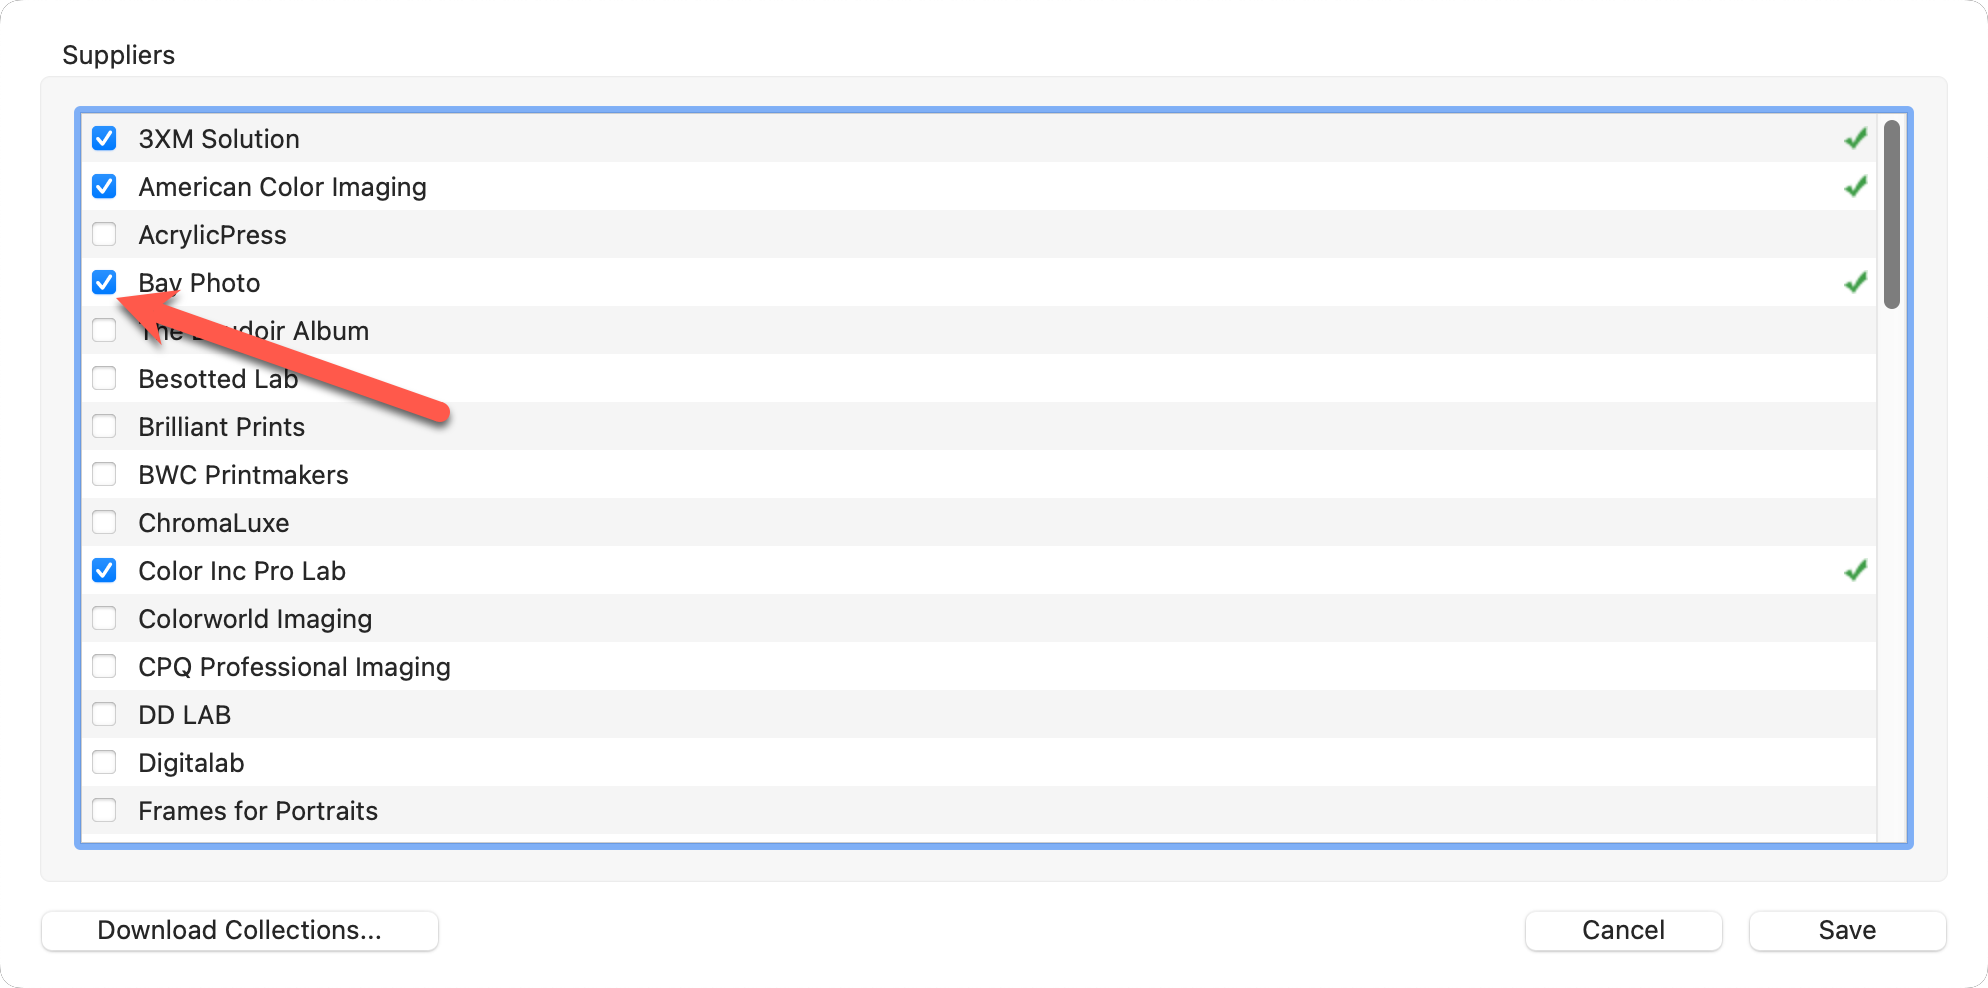Click the Download Collections button
1988x988 pixels.
(x=240, y=931)
